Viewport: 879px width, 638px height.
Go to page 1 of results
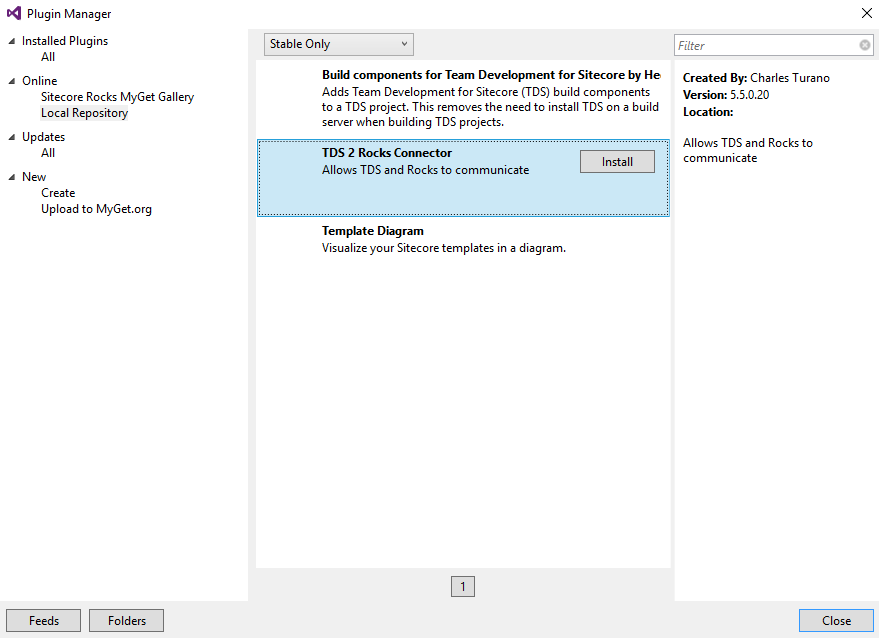pos(462,587)
